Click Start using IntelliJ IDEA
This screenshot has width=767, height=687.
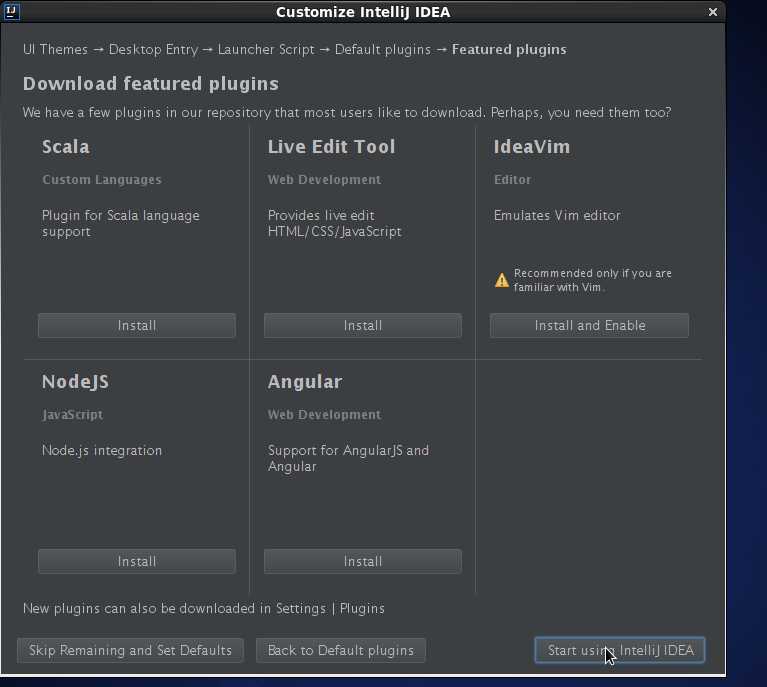[x=620, y=650]
